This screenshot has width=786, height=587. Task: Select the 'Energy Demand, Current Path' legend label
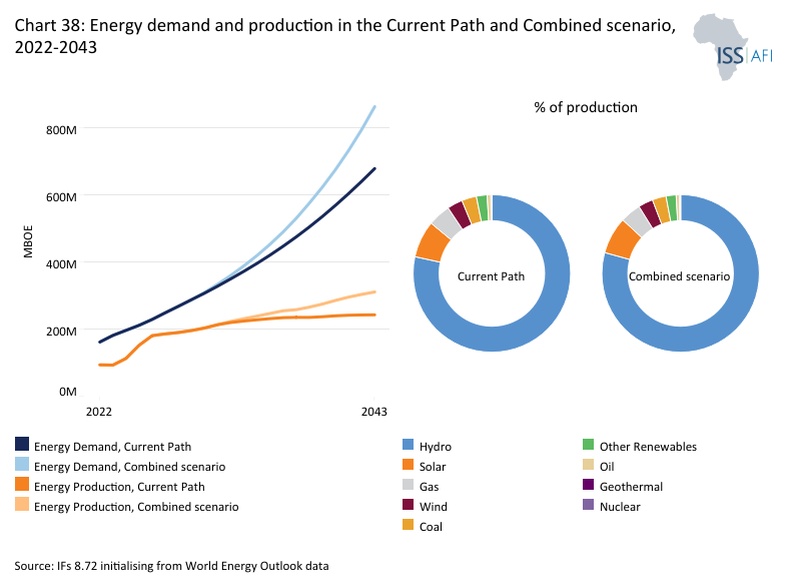(113, 447)
